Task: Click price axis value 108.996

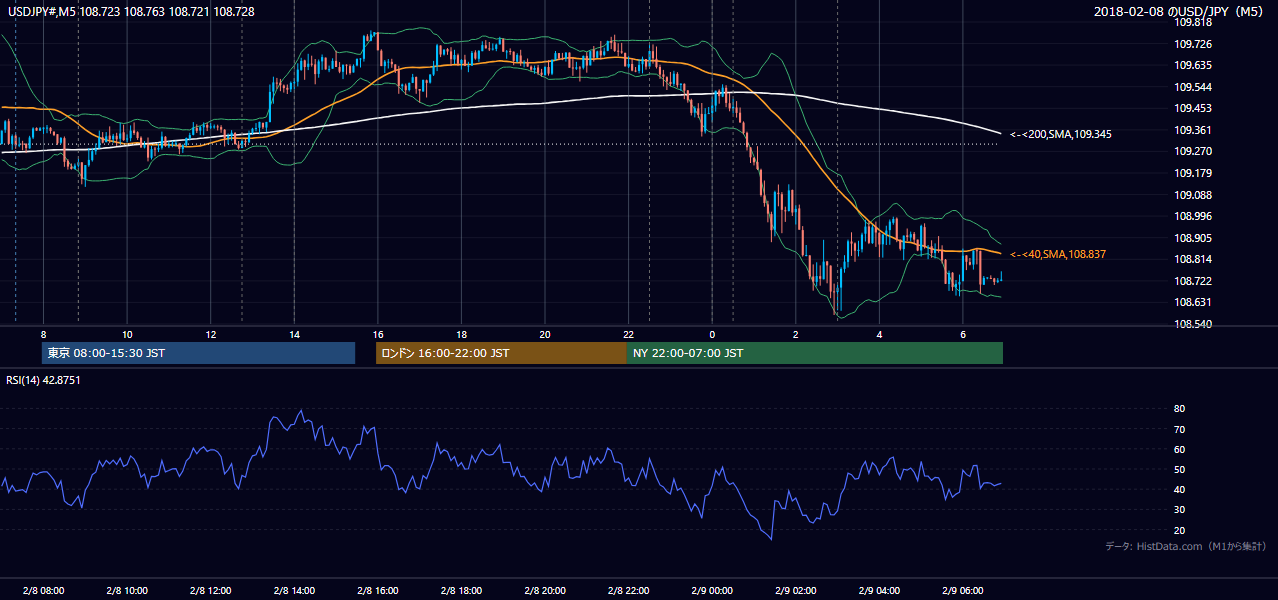Action: coord(1193,216)
